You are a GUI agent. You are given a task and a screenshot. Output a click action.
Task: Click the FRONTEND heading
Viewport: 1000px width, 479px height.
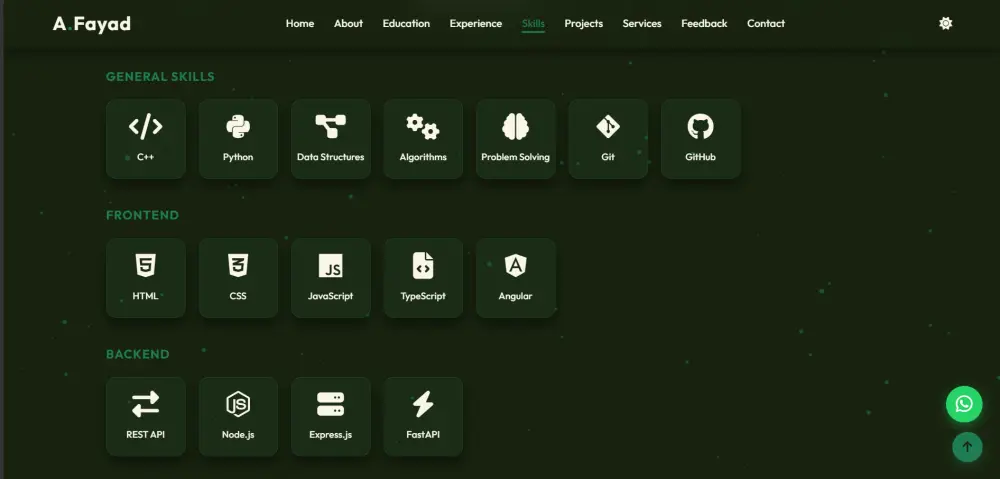coord(142,215)
